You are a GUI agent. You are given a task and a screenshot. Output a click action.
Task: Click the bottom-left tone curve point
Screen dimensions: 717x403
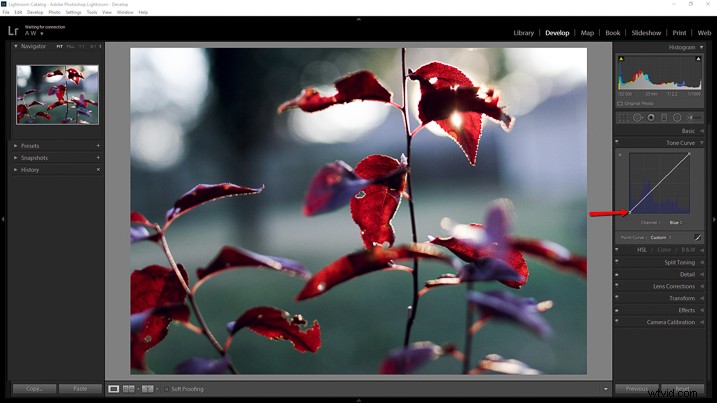click(x=630, y=213)
